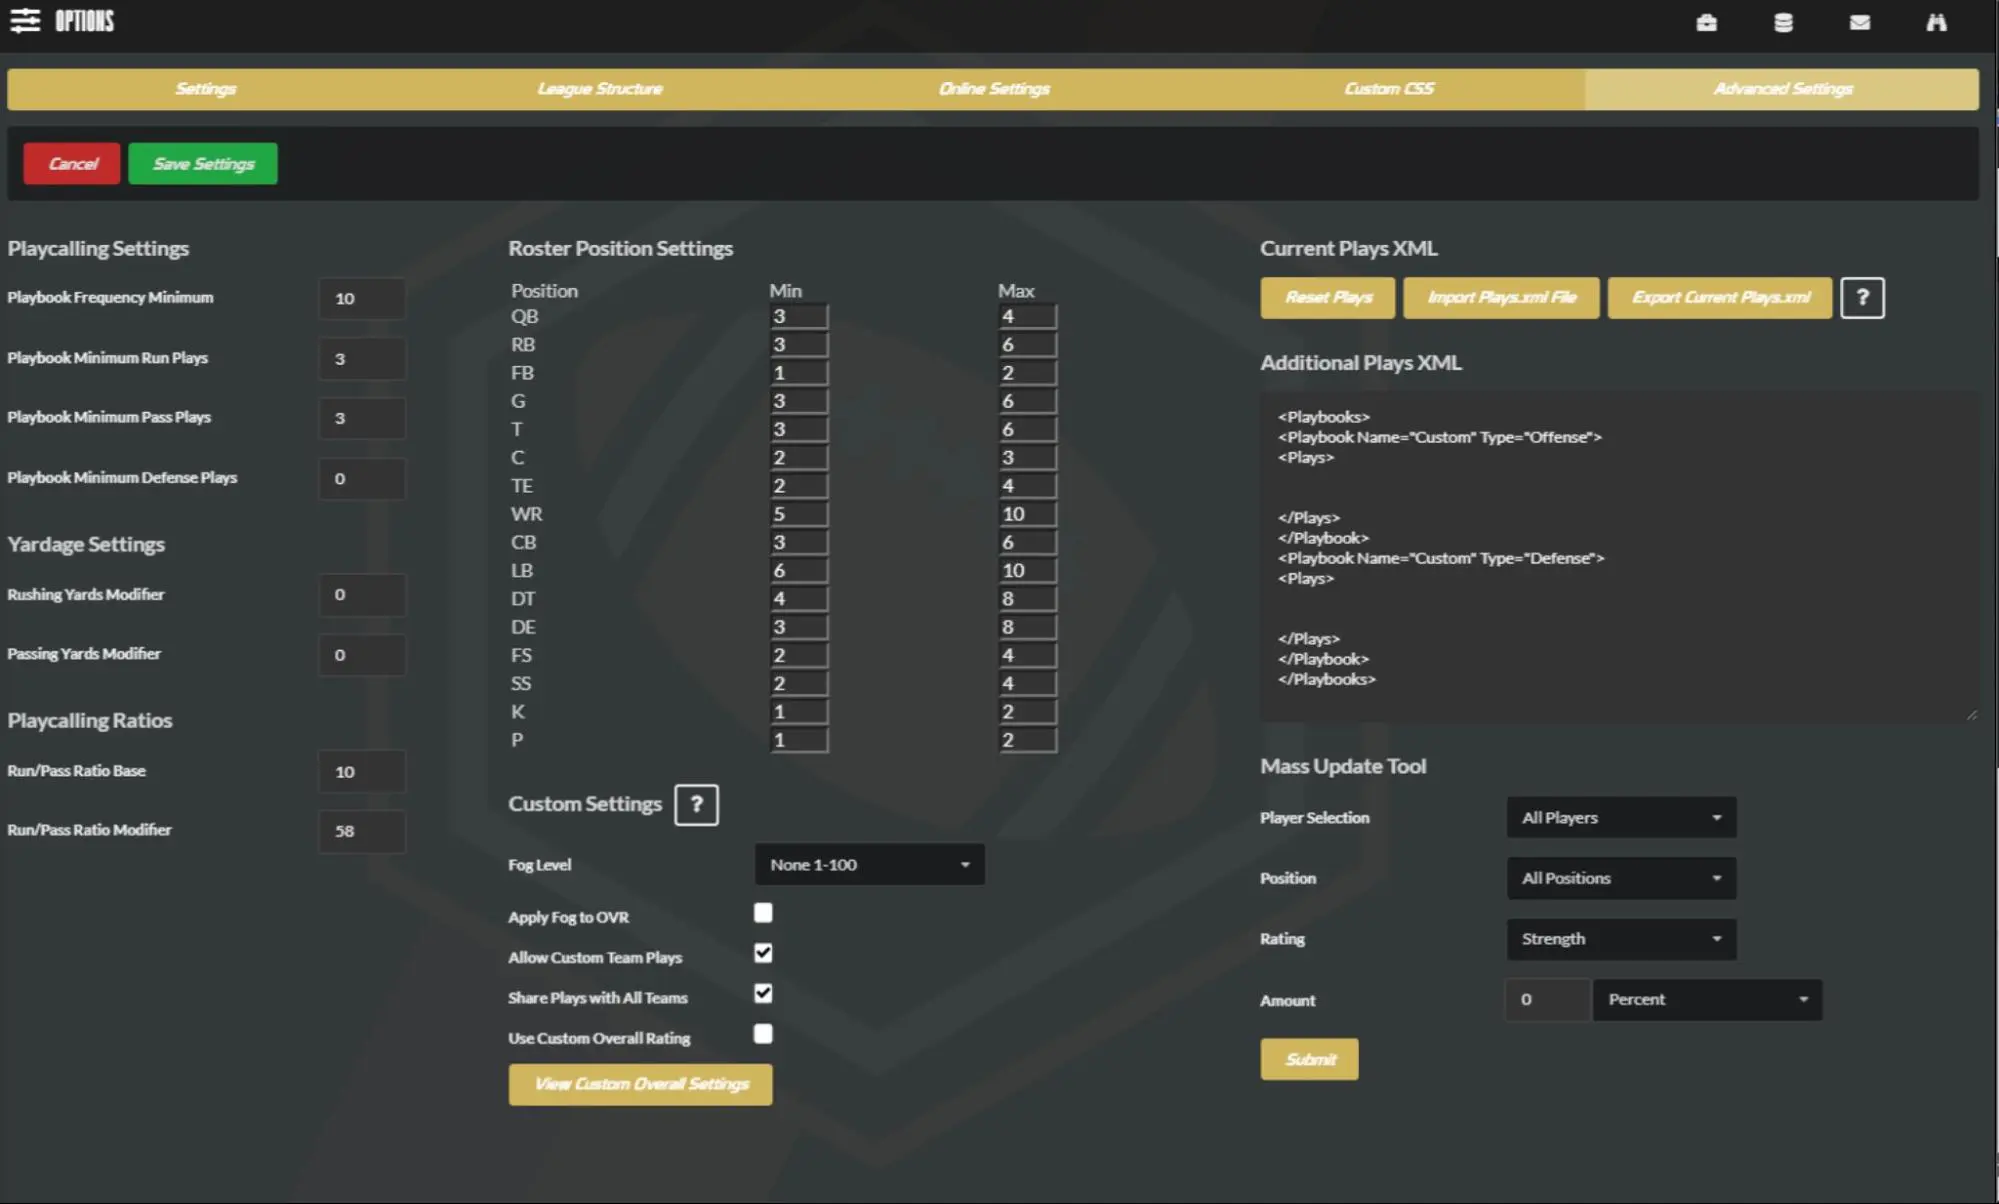Submit the Mass Update Tool
1999x1204 pixels.
click(1309, 1059)
